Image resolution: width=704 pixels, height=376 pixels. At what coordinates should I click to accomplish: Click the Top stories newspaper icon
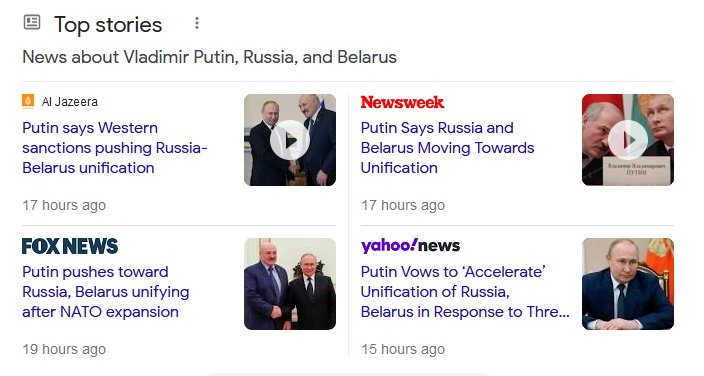(32, 22)
